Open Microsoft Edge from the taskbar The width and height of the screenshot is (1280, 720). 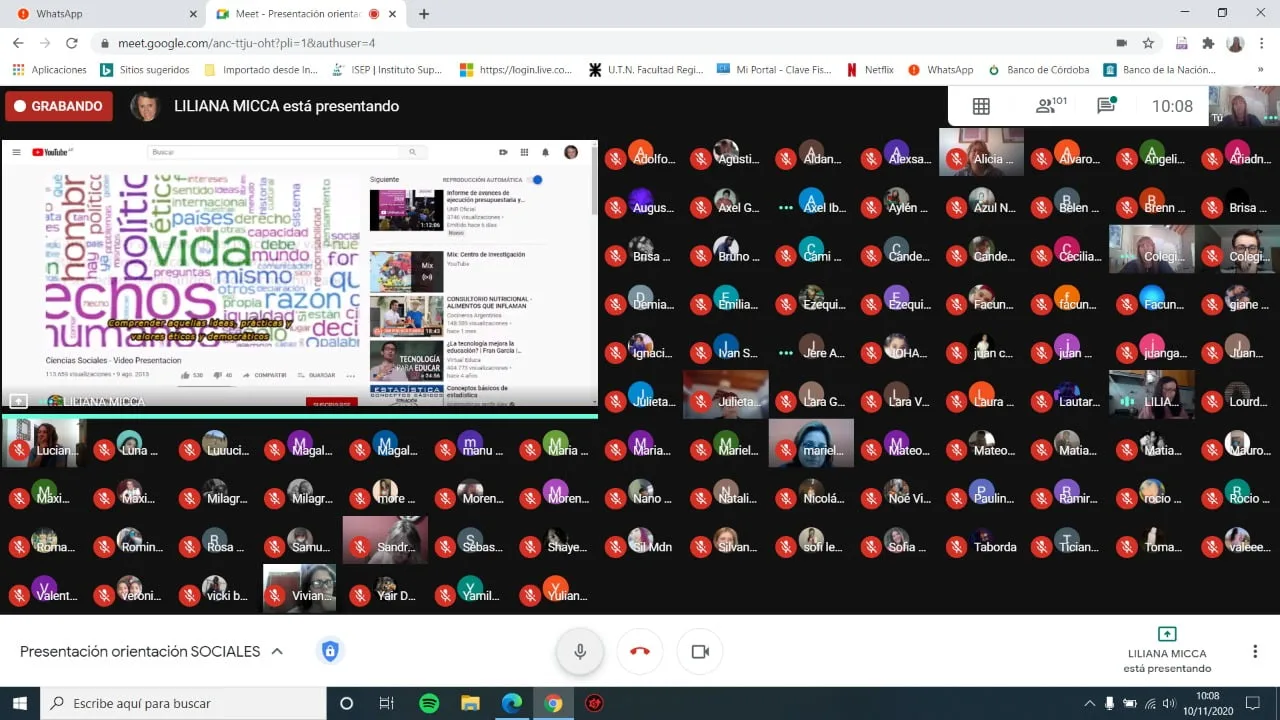tap(511, 703)
